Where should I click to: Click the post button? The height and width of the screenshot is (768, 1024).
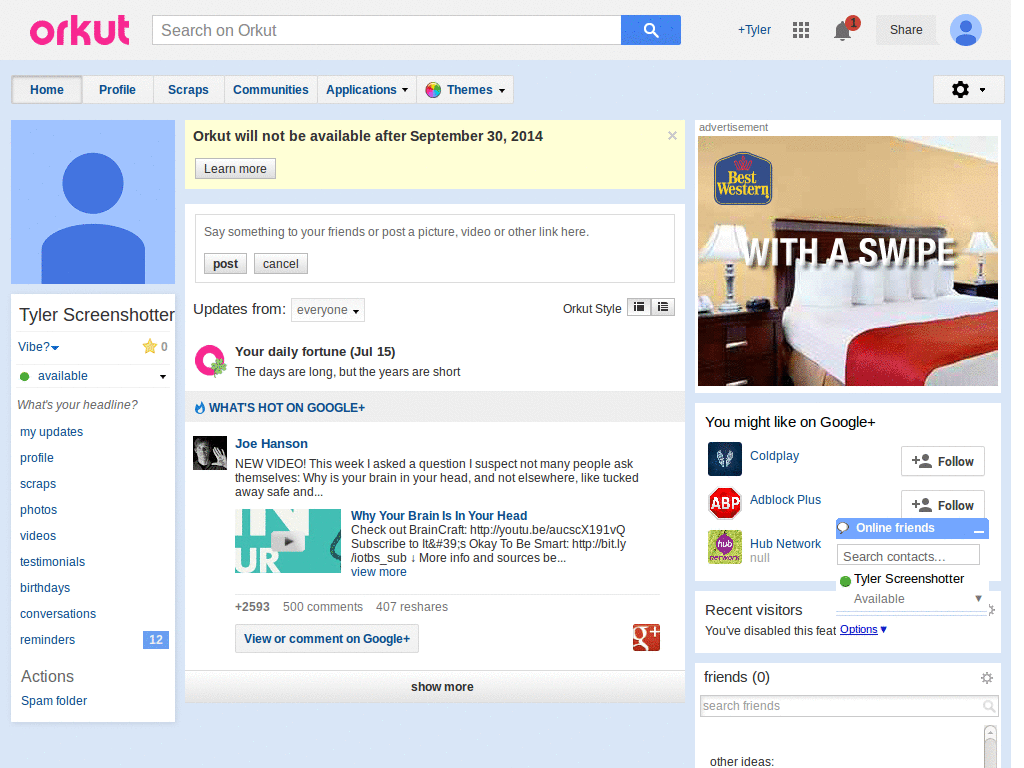[225, 264]
